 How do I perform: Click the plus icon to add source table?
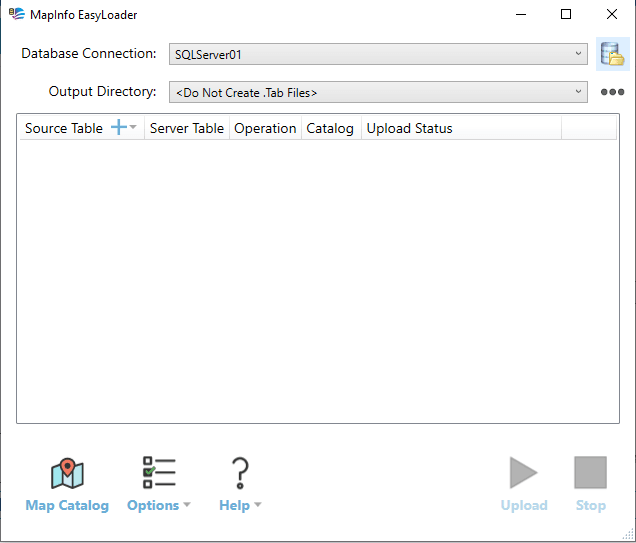pyautogui.click(x=118, y=128)
